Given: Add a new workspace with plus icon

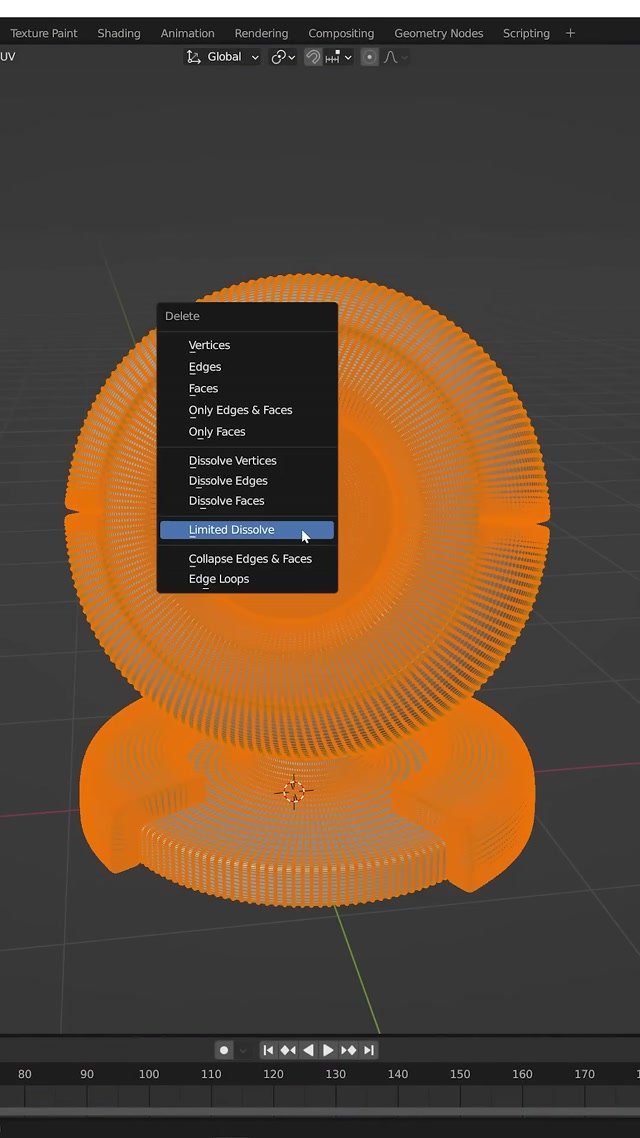Looking at the screenshot, I should (x=571, y=33).
